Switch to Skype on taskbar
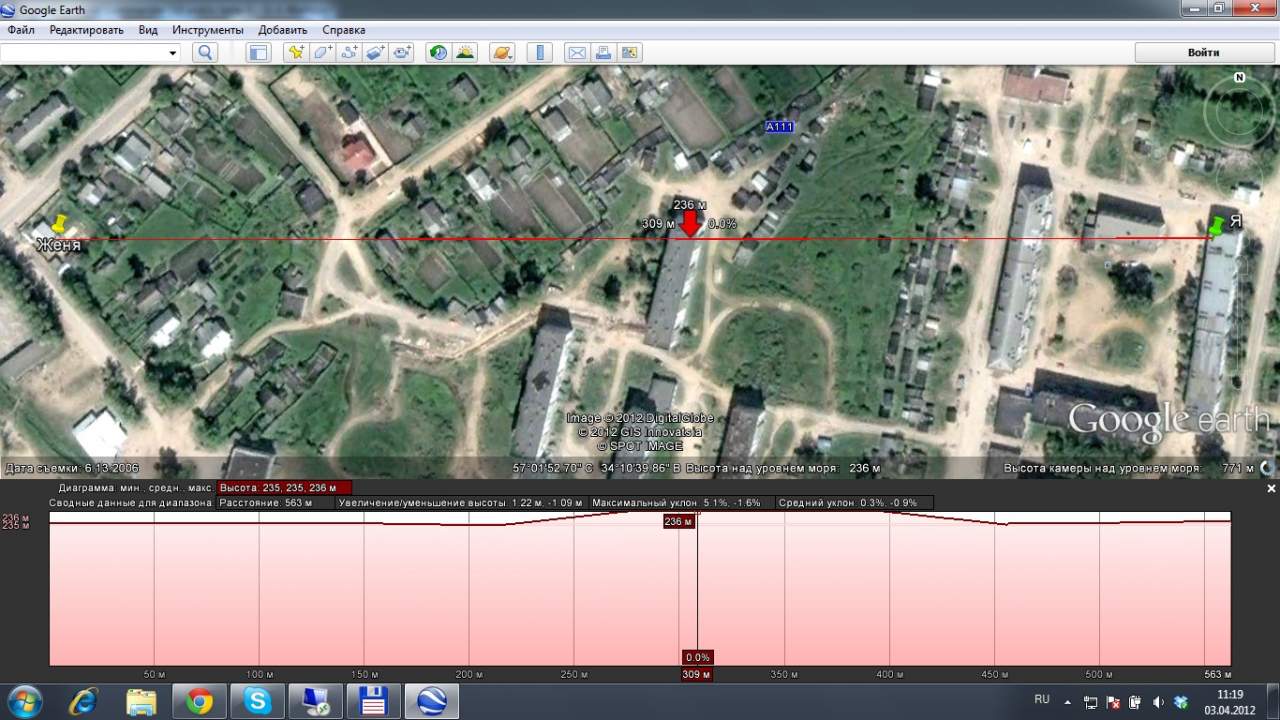The image size is (1280, 720). pyautogui.click(x=257, y=701)
